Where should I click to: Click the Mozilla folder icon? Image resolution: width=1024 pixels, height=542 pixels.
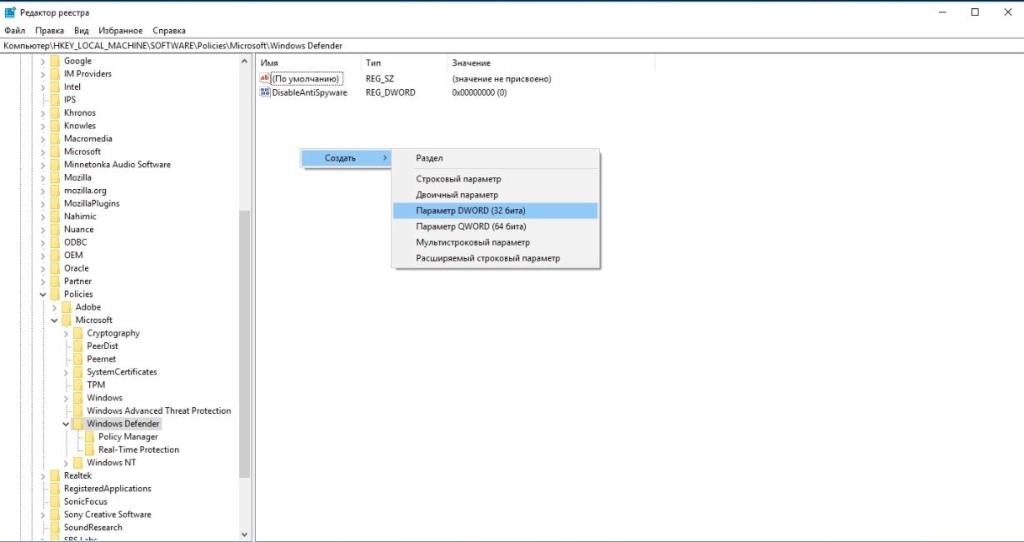pyautogui.click(x=56, y=178)
